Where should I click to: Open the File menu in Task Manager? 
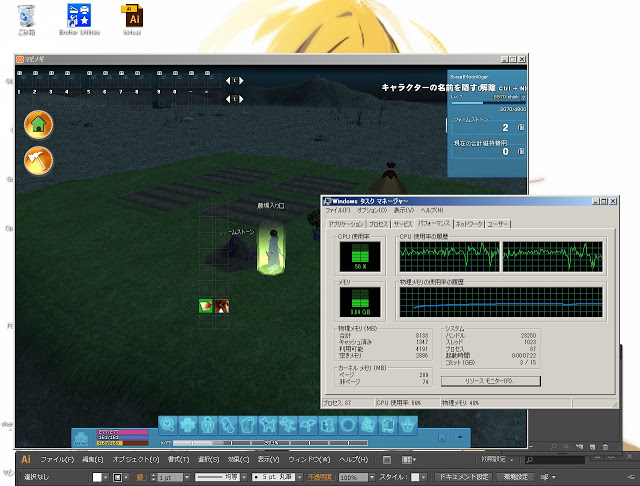338,210
